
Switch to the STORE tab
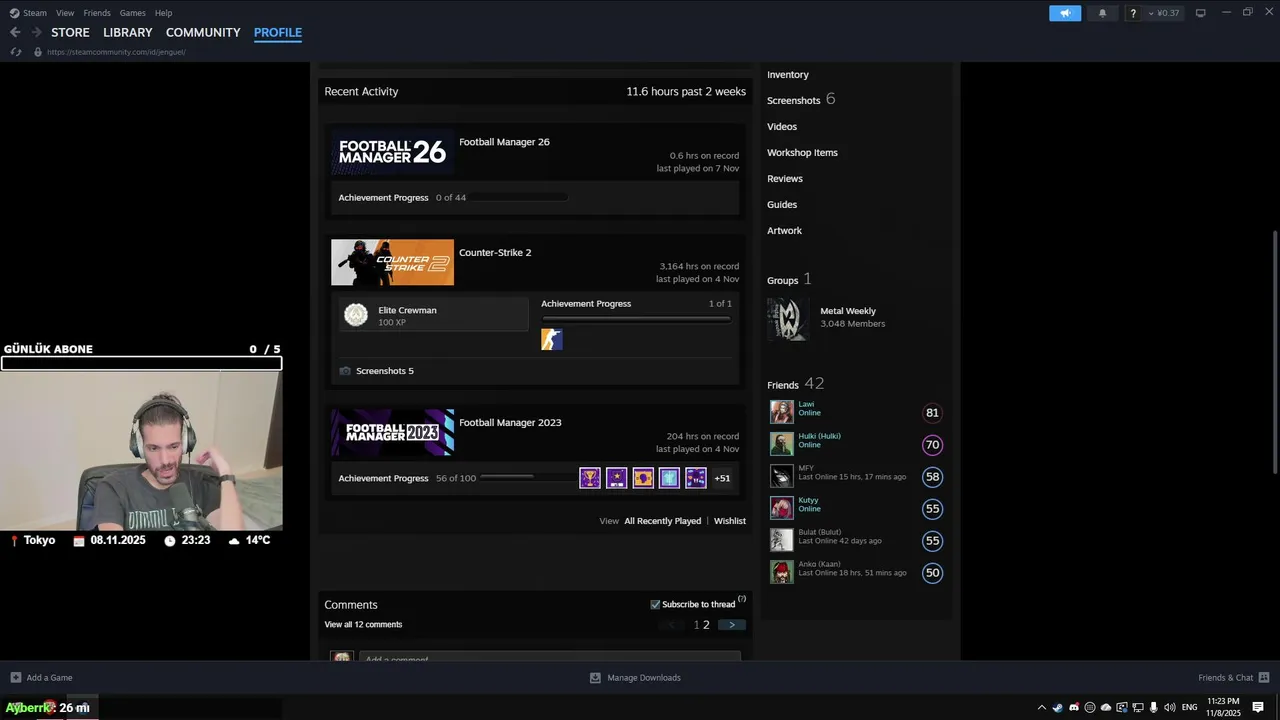click(70, 32)
